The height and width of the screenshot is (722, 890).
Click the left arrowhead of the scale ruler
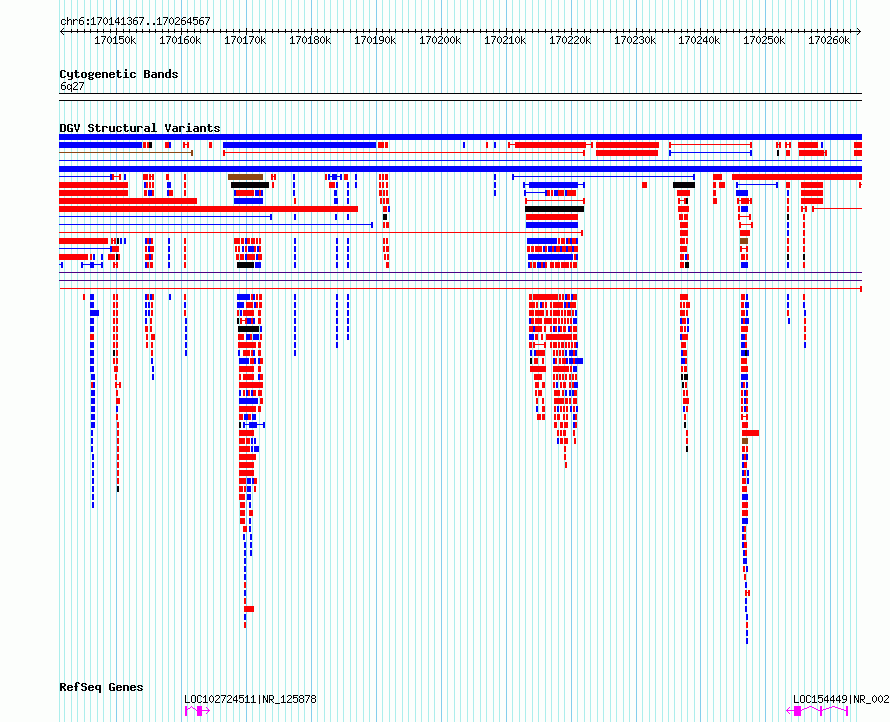pyautogui.click(x=62, y=32)
